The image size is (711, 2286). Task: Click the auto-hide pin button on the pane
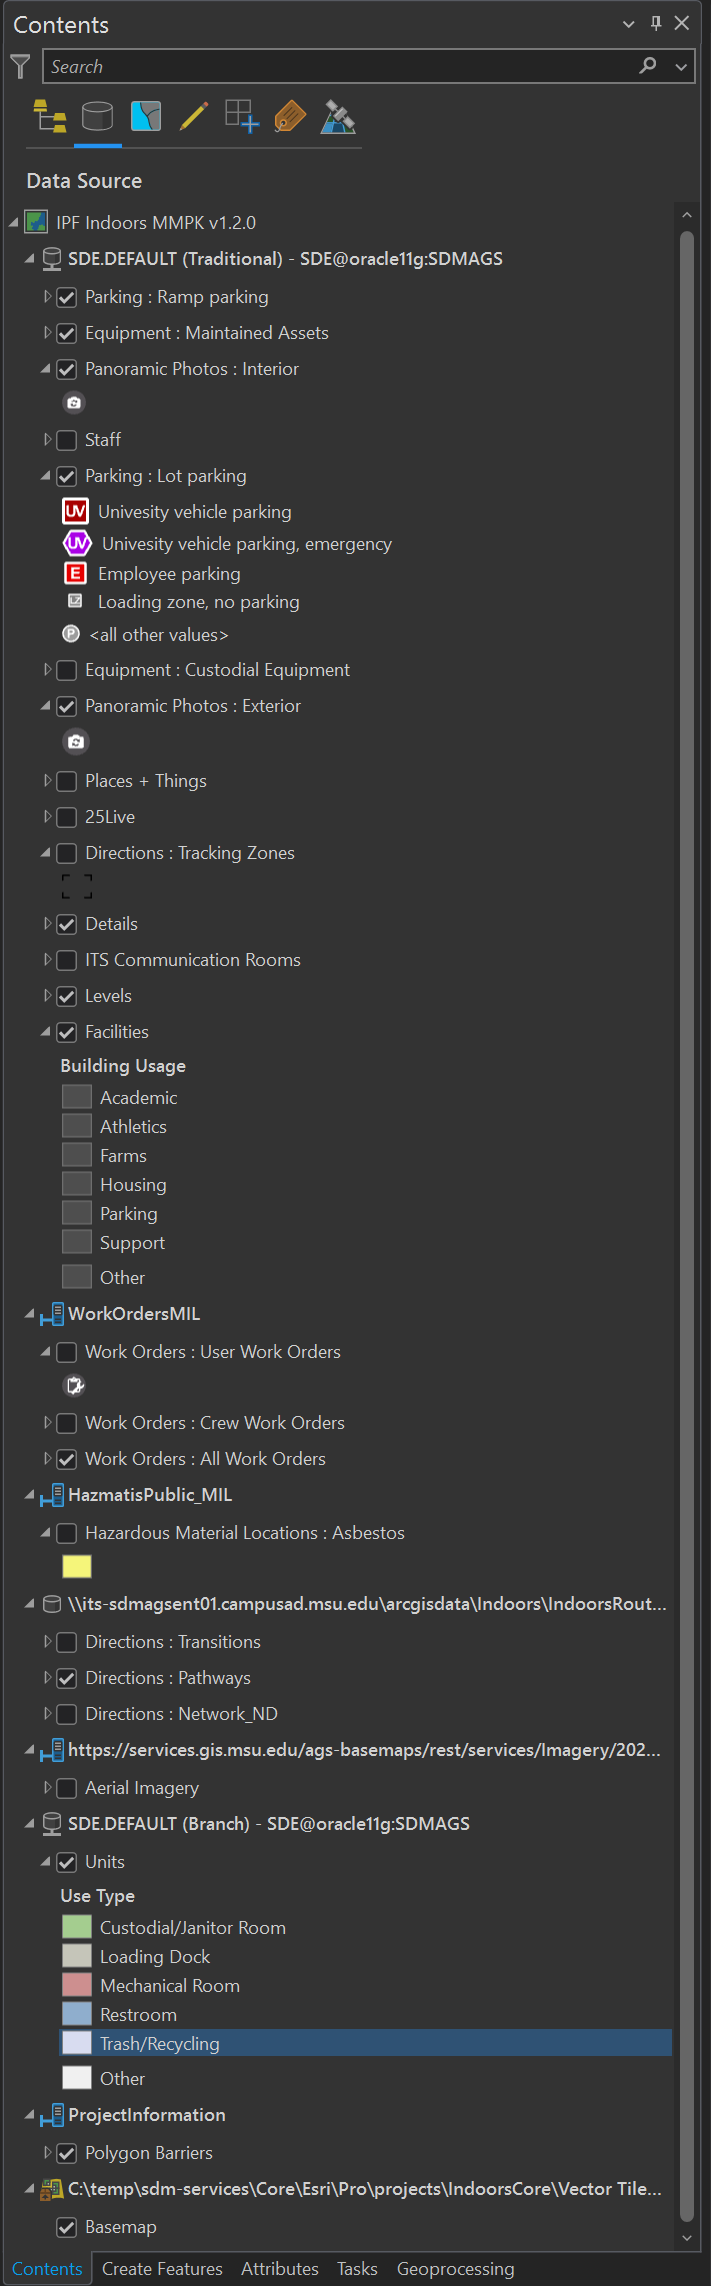(x=655, y=23)
